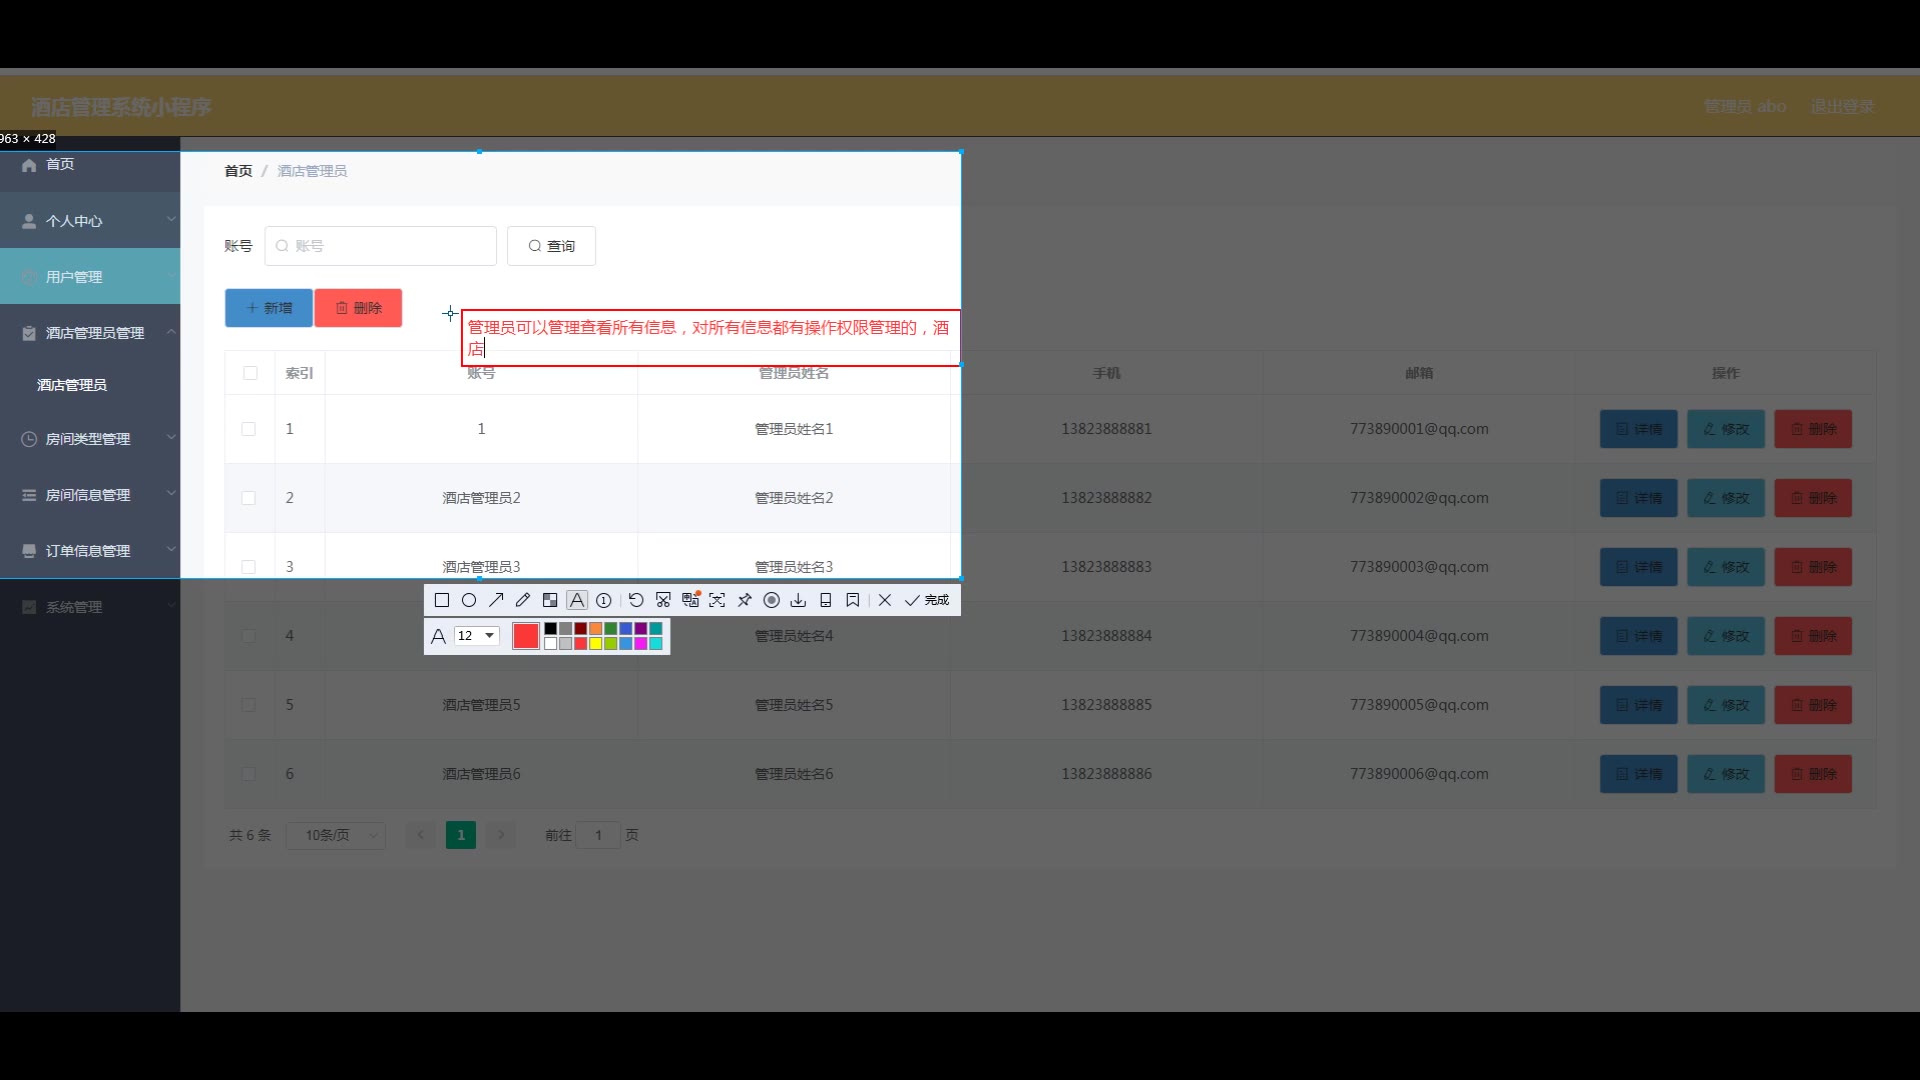Check the checkbox for row 1

(x=249, y=429)
